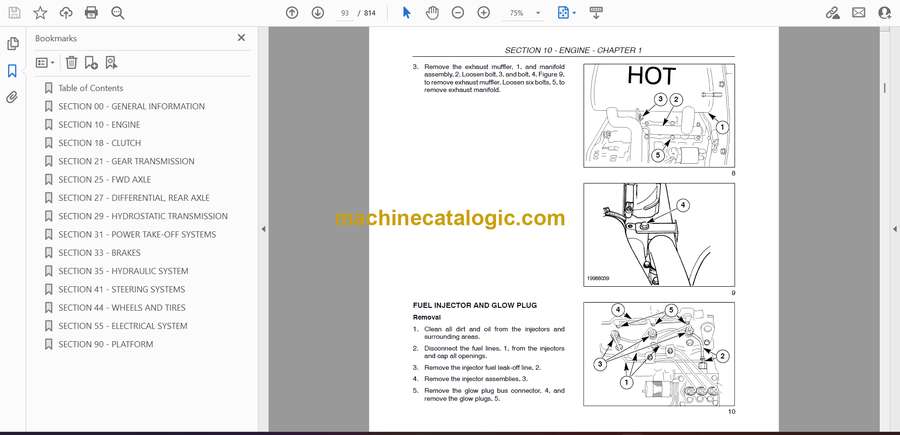Open SECTION 21 - GEAR TRANSMISSION bookmark
The height and width of the screenshot is (435, 900).
point(126,161)
